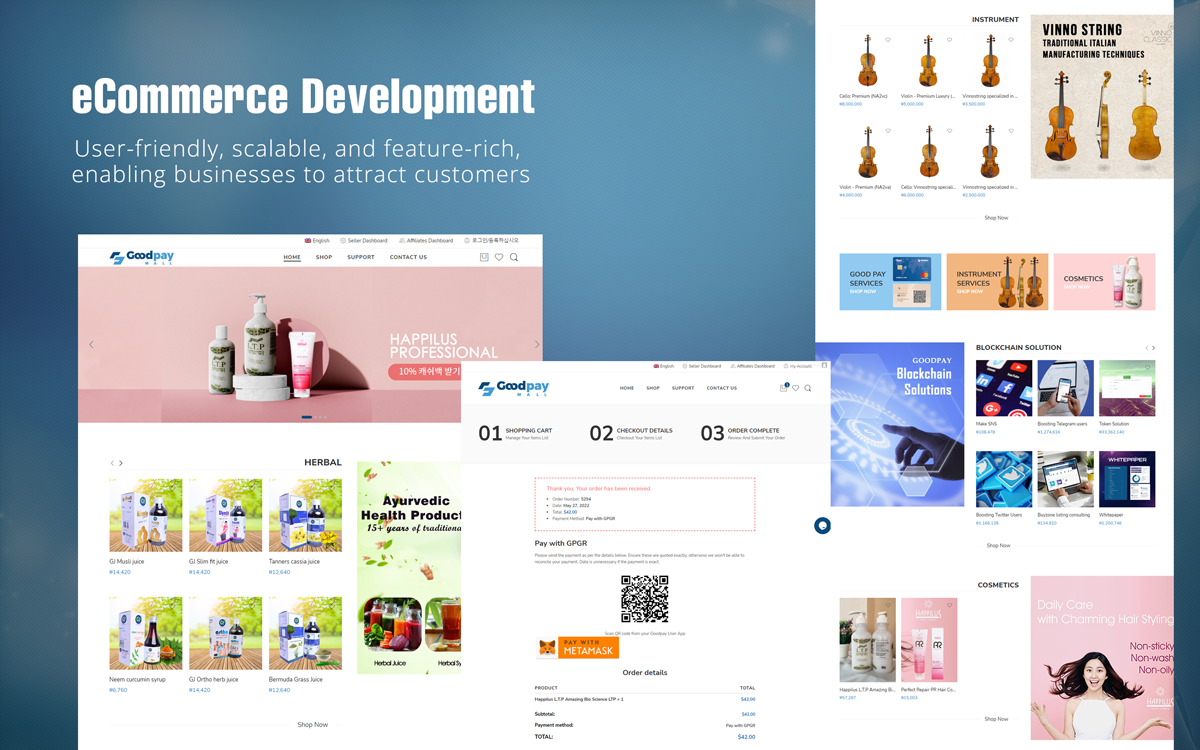This screenshot has width=1200, height=750.
Task: Click the Goodpay Mall logo on the homepage
Action: point(142,257)
